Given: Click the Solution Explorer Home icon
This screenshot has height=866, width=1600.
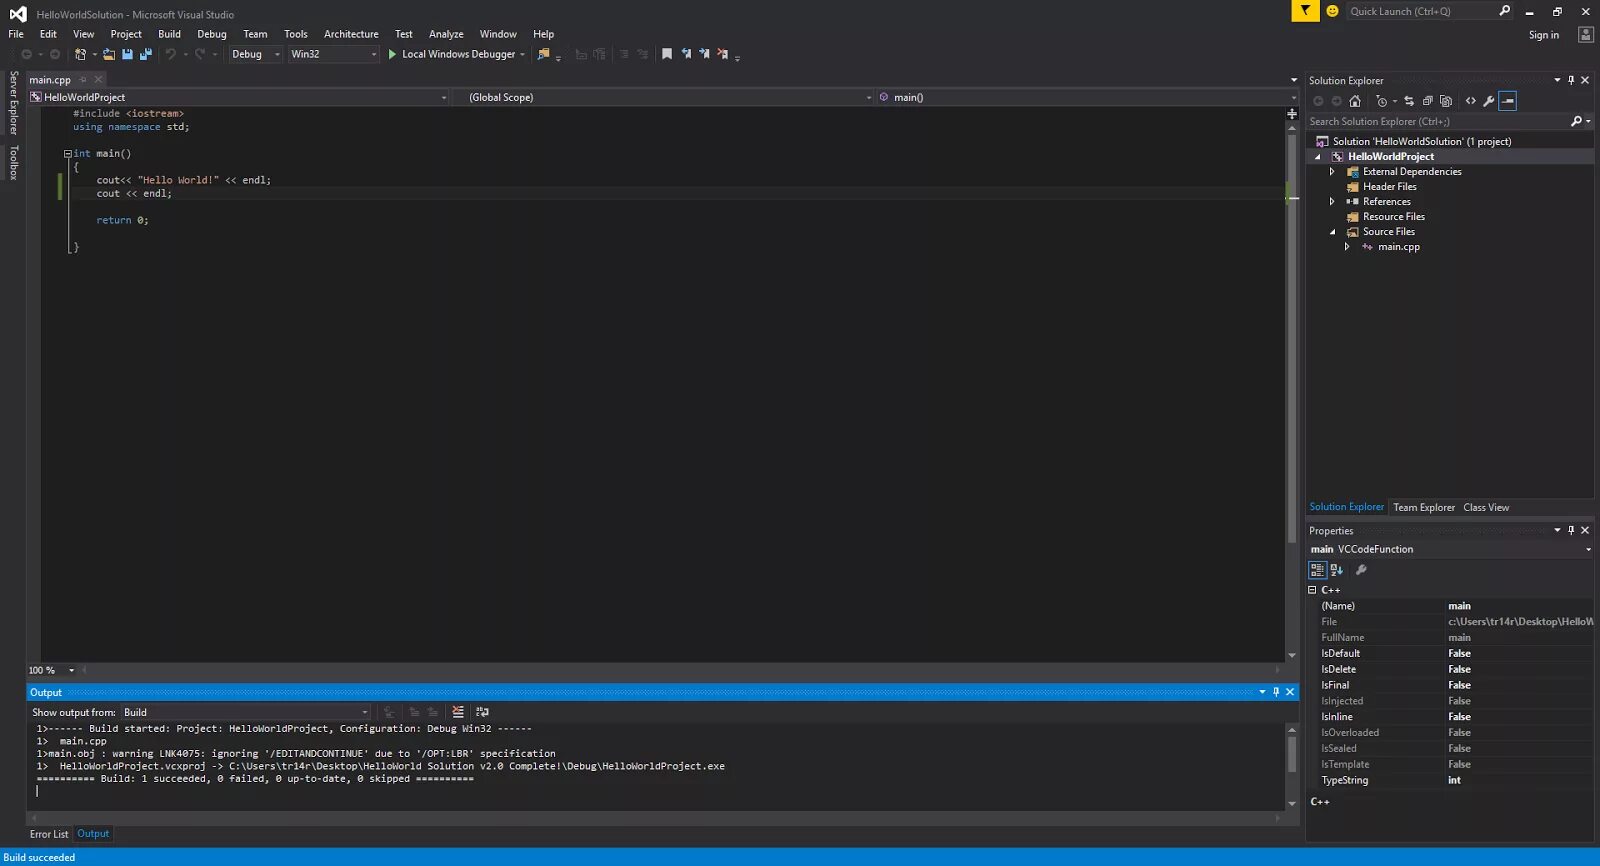Looking at the screenshot, I should pos(1355,101).
